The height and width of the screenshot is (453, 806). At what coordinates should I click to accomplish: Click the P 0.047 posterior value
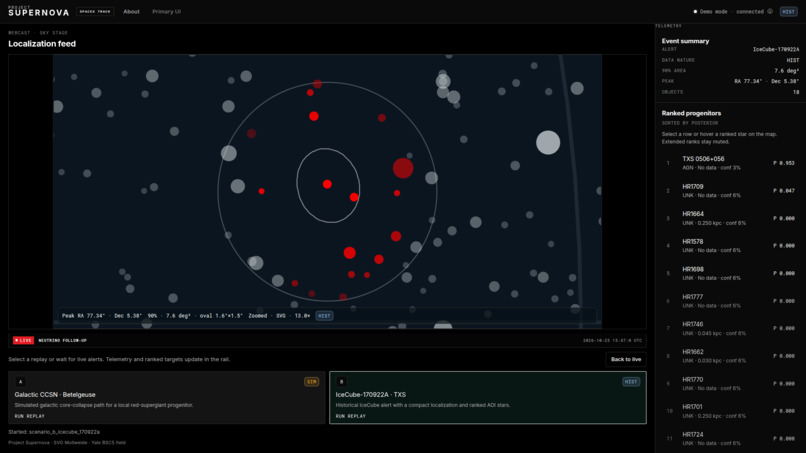[x=784, y=191]
